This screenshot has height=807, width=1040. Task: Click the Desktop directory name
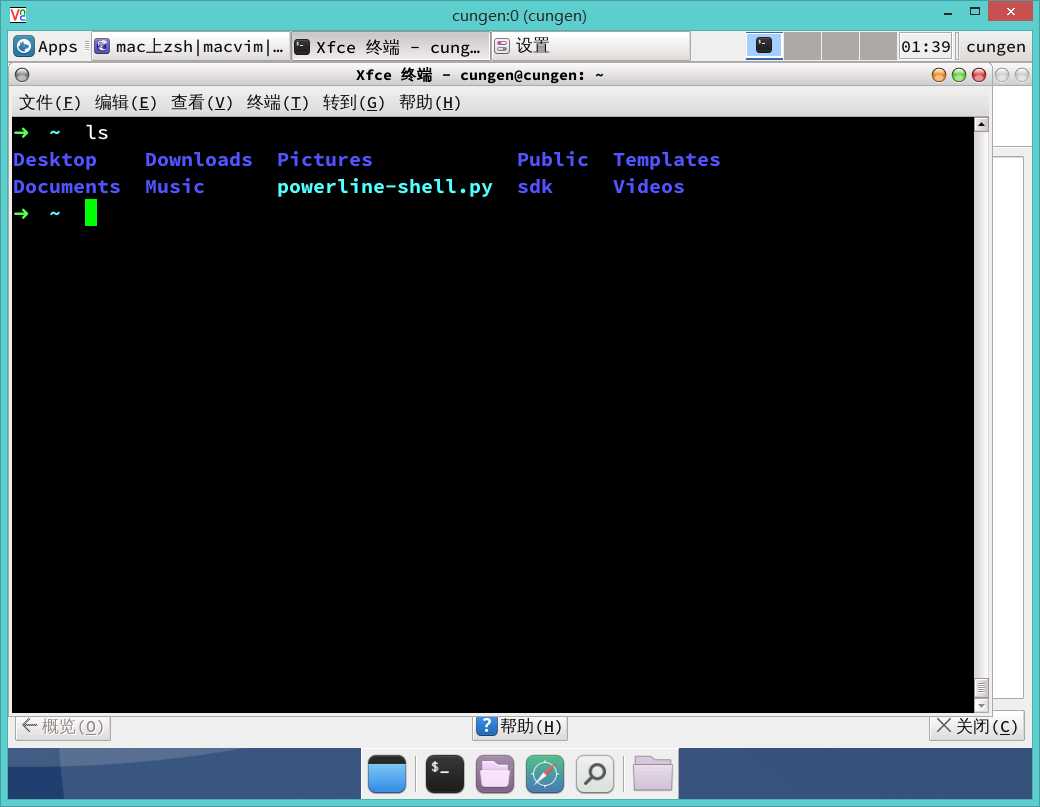[x=55, y=160]
